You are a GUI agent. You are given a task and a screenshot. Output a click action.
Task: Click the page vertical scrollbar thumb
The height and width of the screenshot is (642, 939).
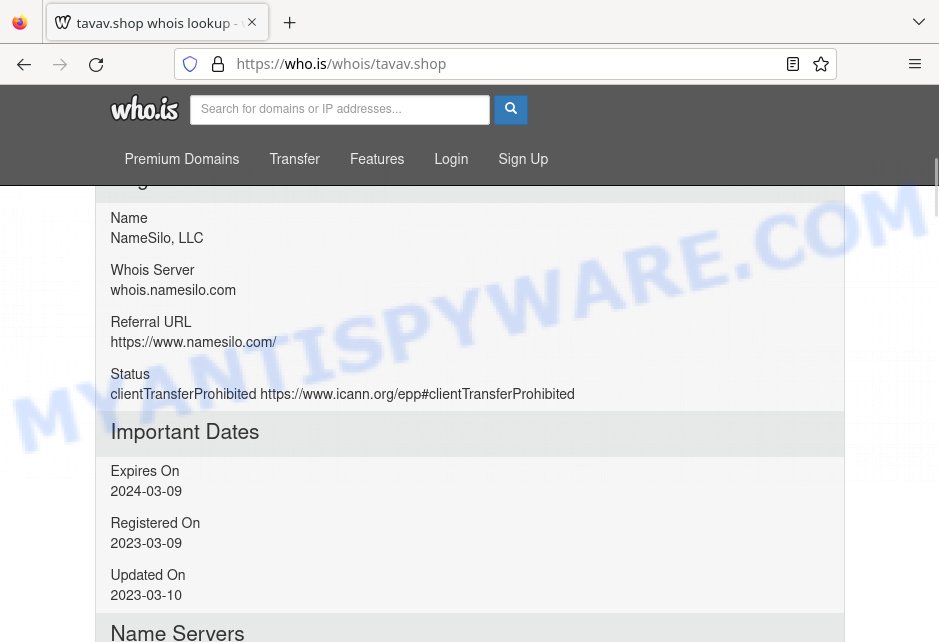coord(935,187)
